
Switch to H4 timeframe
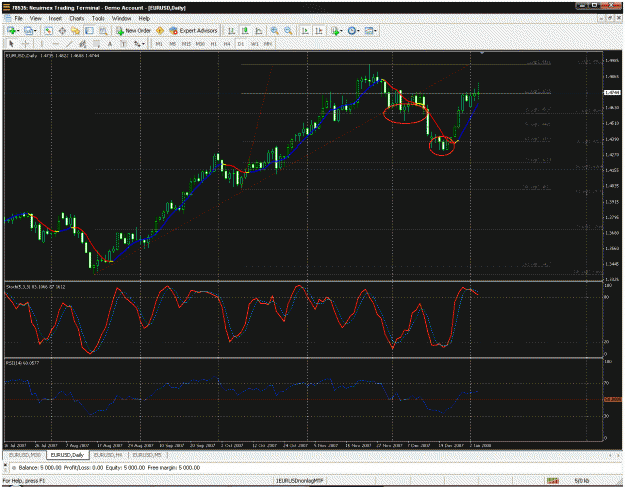point(227,44)
